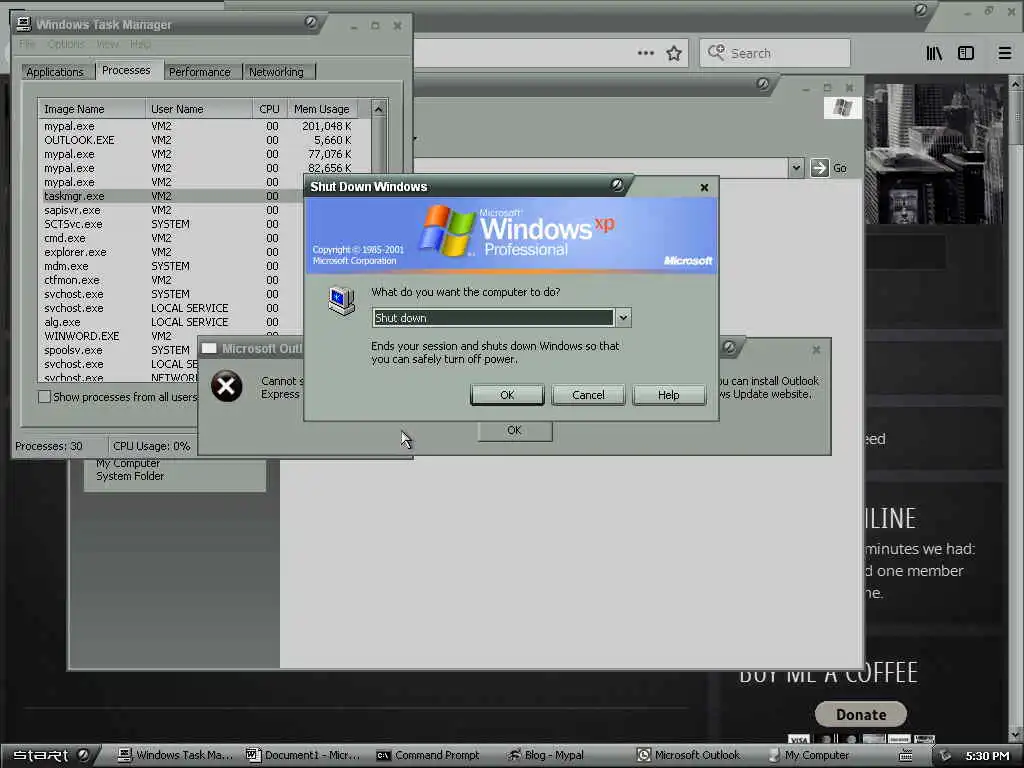Enable Show processes from all users checkbox

[44, 396]
